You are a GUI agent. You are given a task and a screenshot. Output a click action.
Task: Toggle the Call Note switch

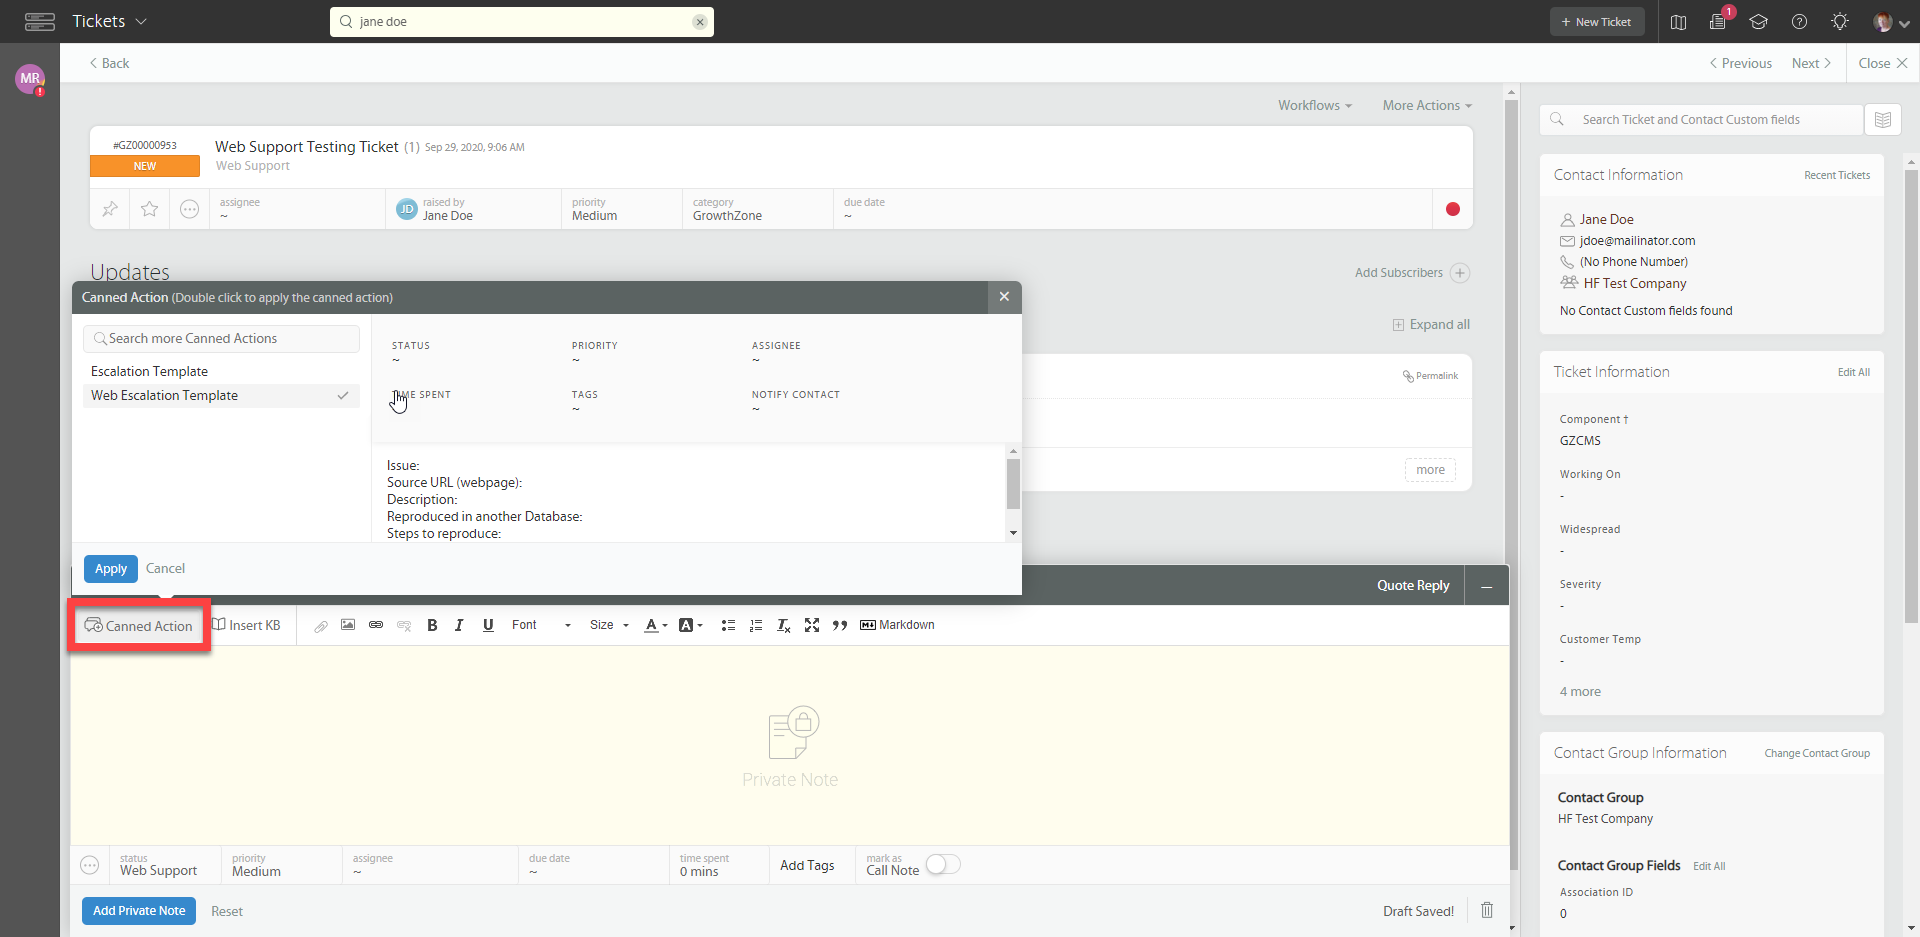point(942,864)
